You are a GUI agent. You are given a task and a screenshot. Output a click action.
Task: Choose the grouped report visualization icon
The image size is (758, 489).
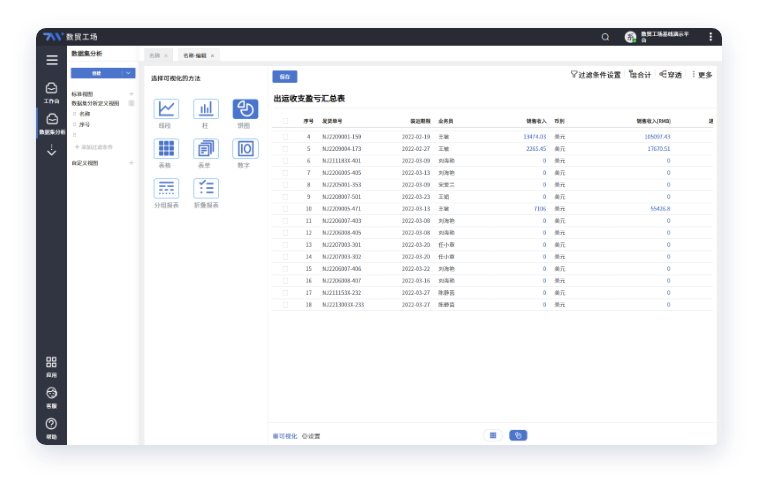[x=166, y=188]
